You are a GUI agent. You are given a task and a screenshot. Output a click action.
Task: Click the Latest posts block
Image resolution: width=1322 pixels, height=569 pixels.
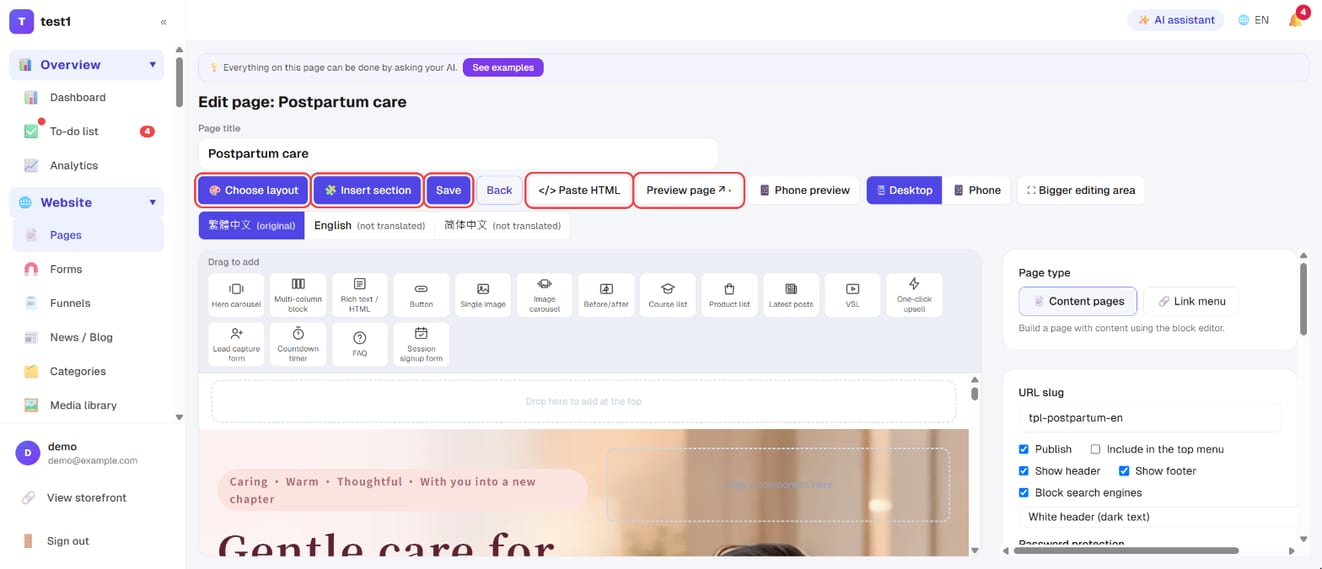(791, 295)
